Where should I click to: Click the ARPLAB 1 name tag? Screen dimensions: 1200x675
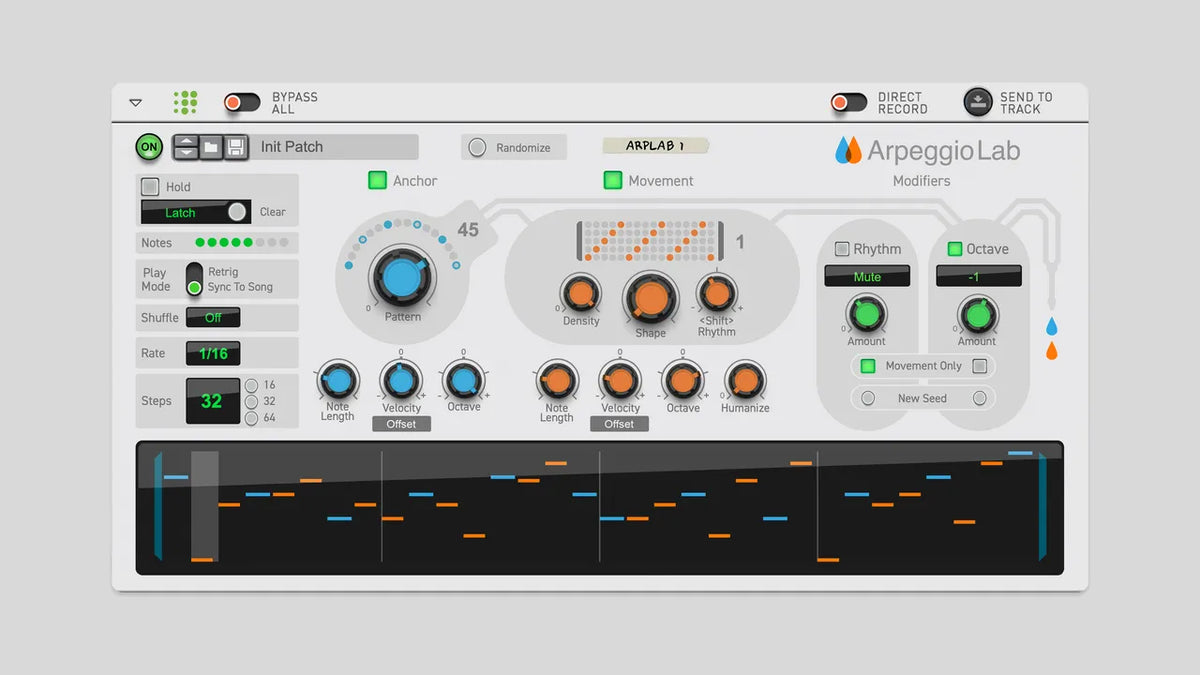point(656,145)
